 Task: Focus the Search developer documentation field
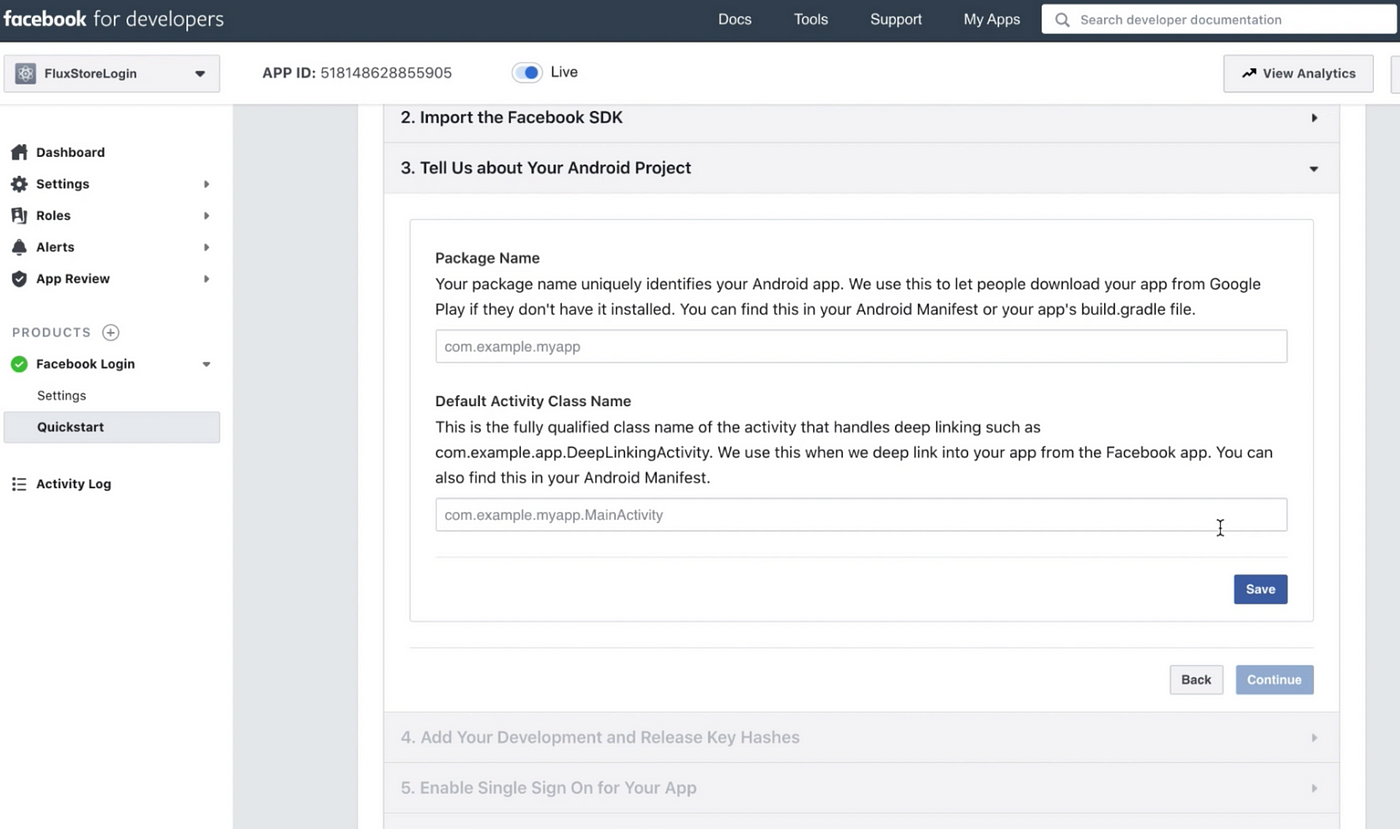click(1220, 20)
